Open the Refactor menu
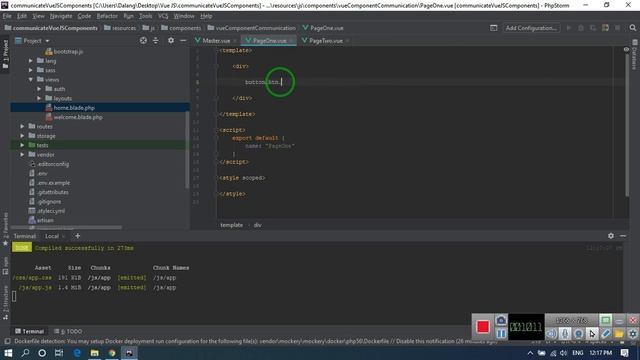The image size is (640, 360). 107,16
